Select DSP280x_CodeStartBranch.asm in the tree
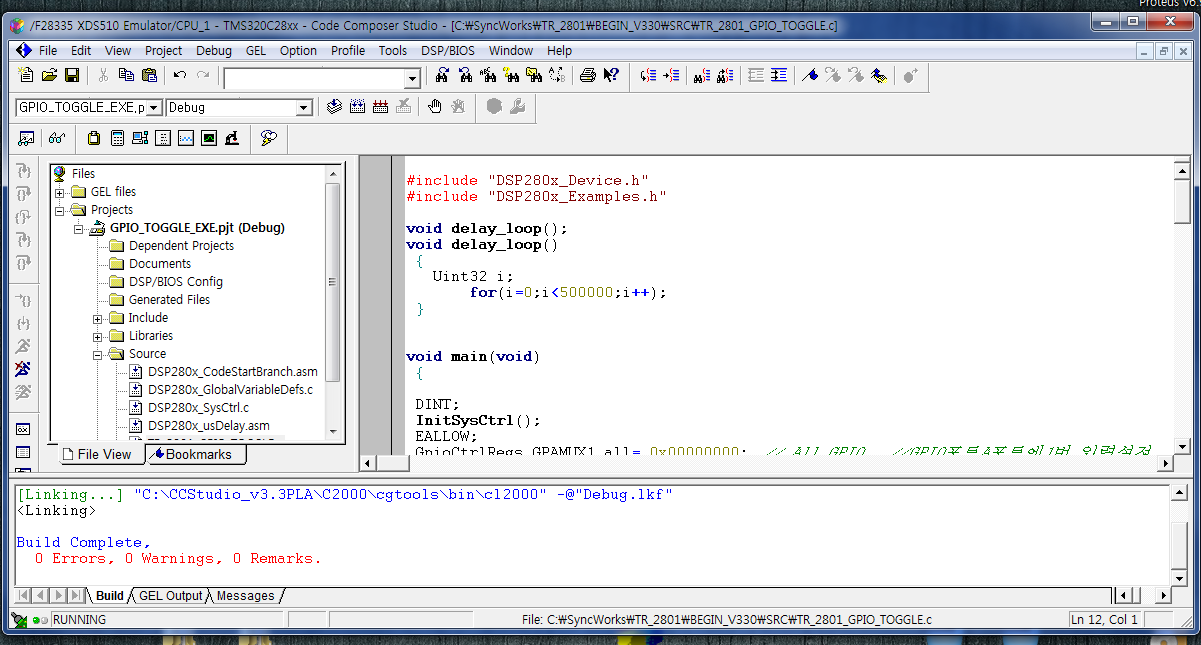This screenshot has height=645, width=1201. point(233,372)
